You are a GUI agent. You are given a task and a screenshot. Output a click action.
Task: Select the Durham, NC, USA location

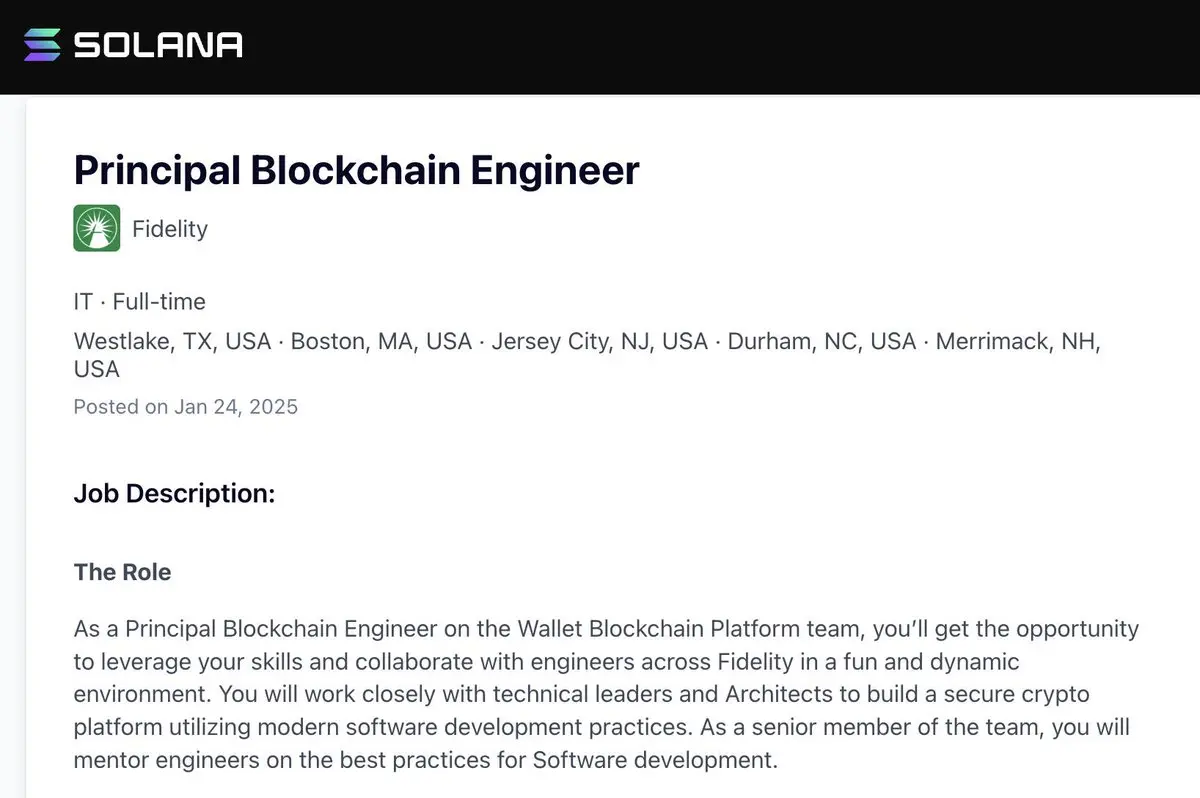tap(821, 341)
